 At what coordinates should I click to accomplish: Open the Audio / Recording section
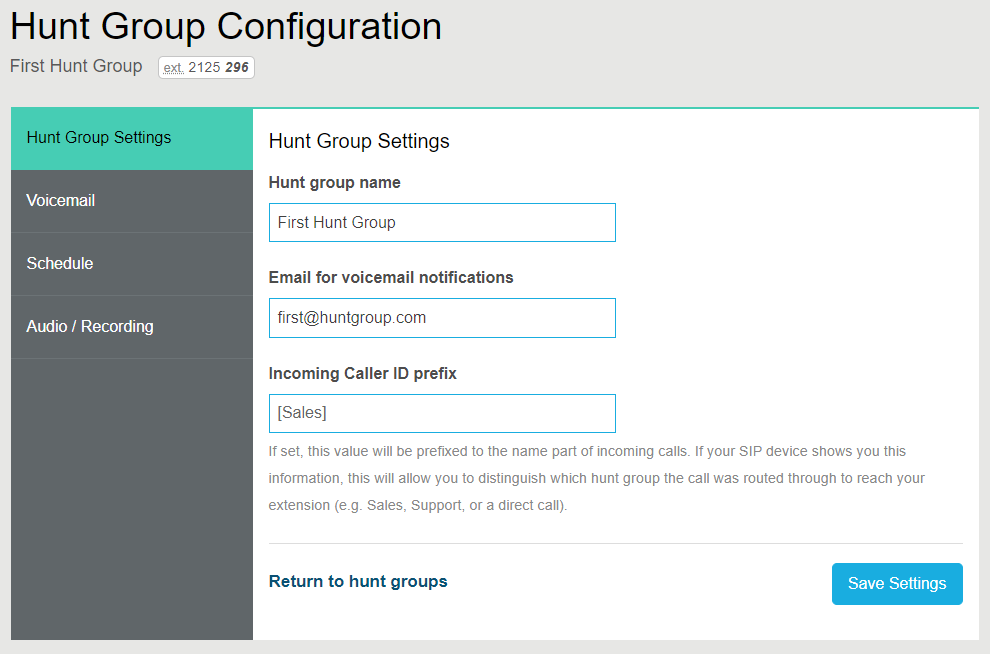89,326
